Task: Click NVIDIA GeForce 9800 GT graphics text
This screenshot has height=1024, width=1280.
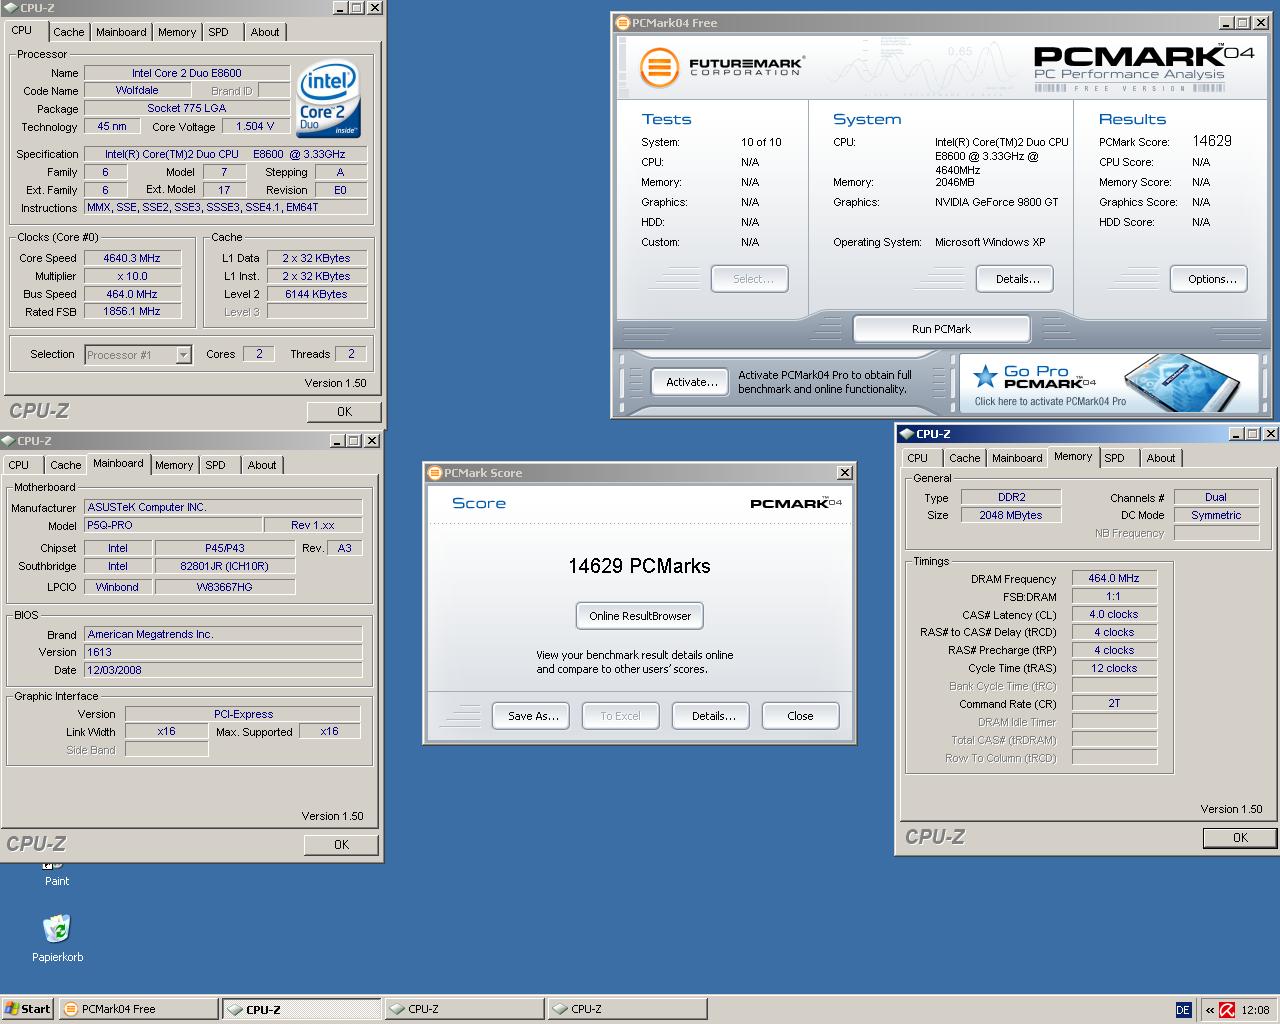Action: click(996, 202)
